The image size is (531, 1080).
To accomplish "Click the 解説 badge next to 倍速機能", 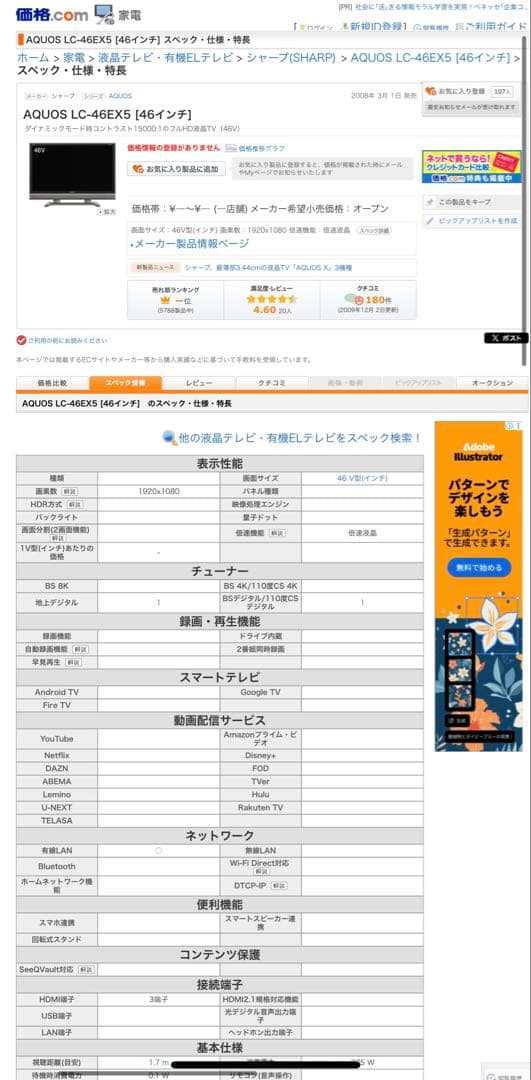I will pyautogui.click(x=276, y=533).
